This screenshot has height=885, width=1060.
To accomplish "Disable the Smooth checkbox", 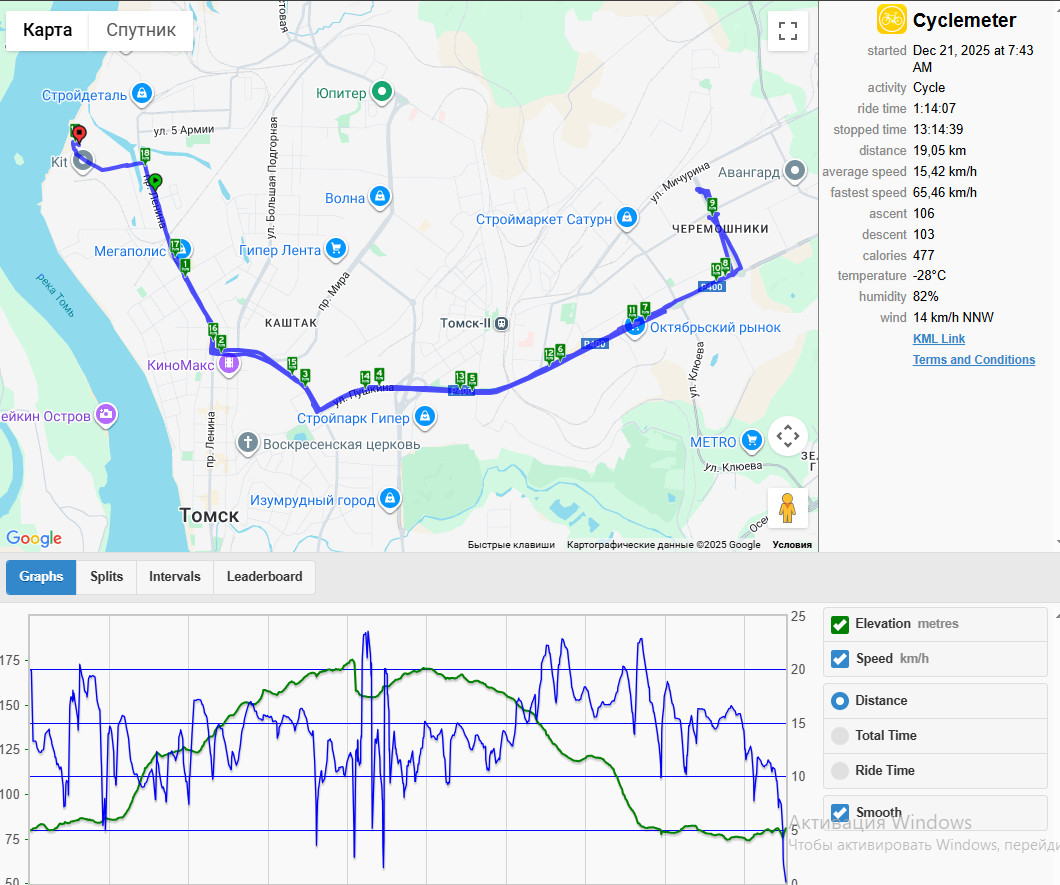I will (840, 813).
